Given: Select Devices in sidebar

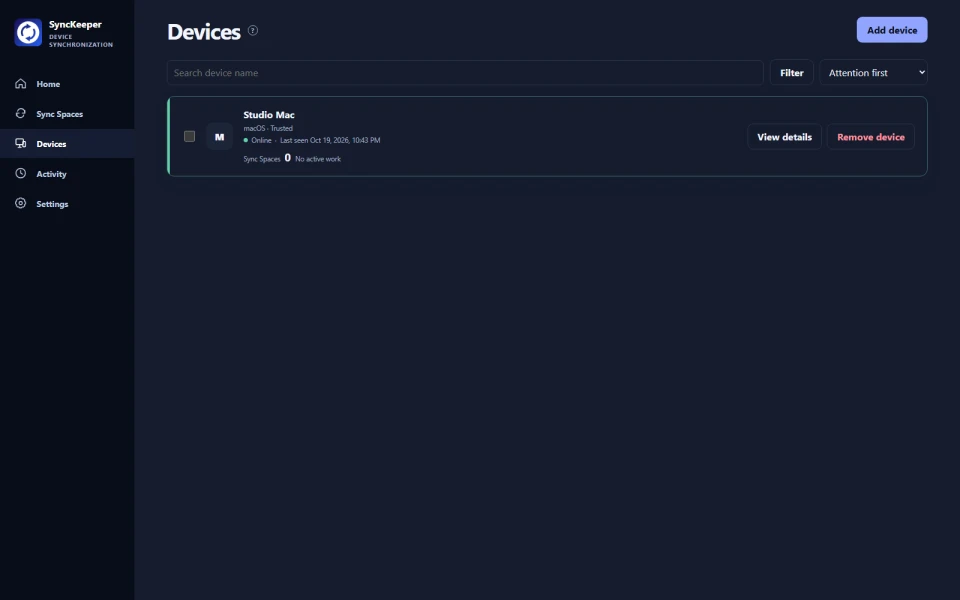Looking at the screenshot, I should (x=67, y=144).
